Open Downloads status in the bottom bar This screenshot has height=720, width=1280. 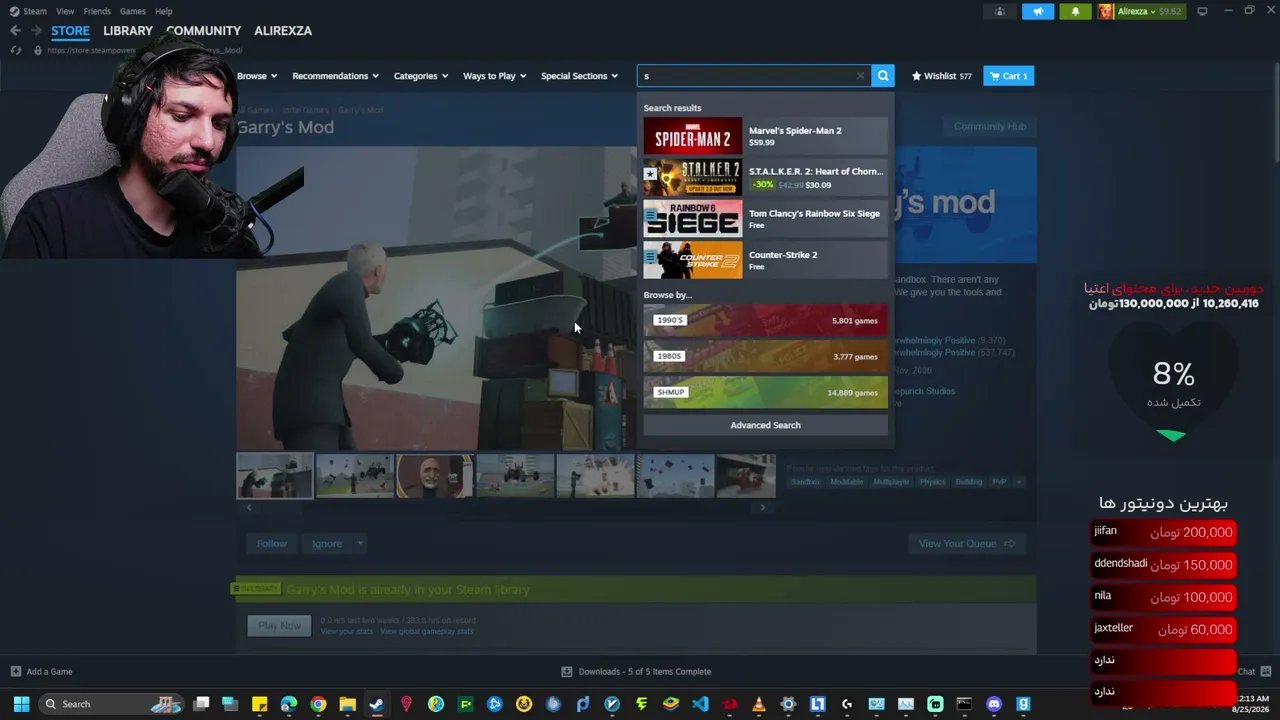click(636, 672)
